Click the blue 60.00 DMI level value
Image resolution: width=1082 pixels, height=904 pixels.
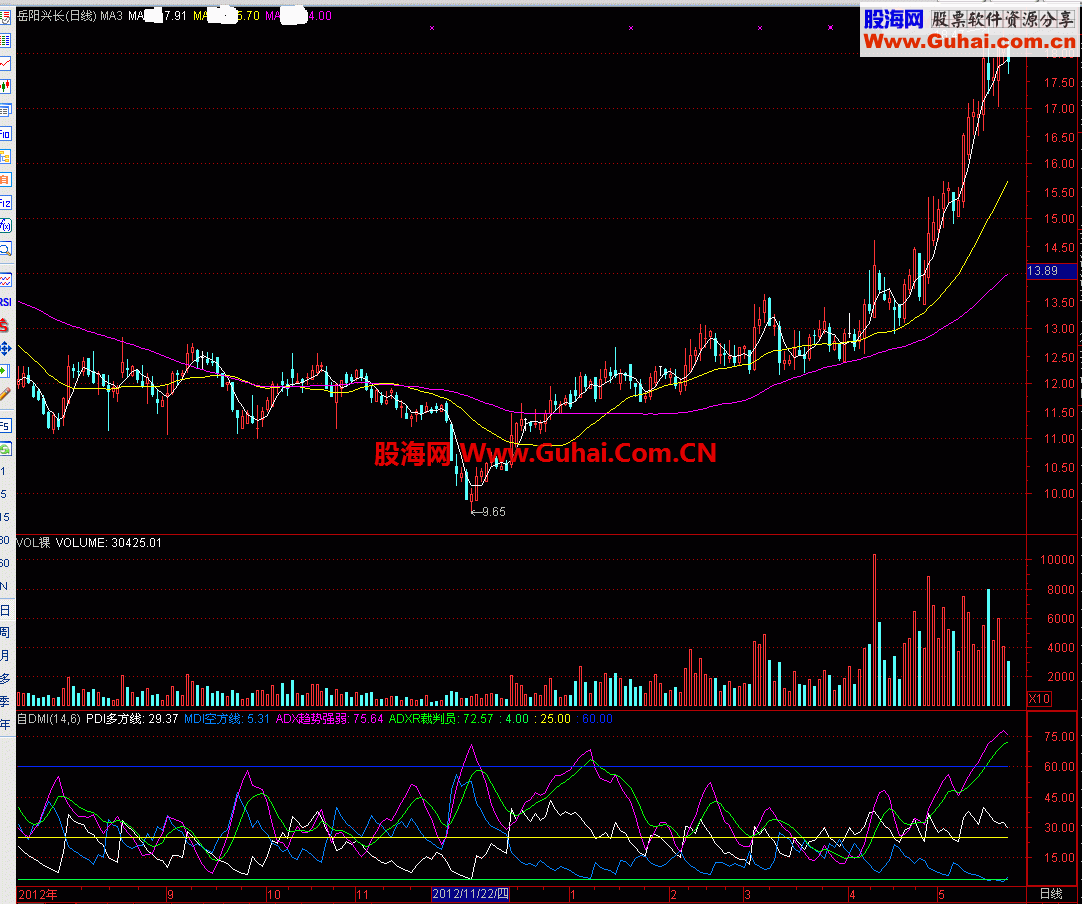pyautogui.click(x=597, y=718)
